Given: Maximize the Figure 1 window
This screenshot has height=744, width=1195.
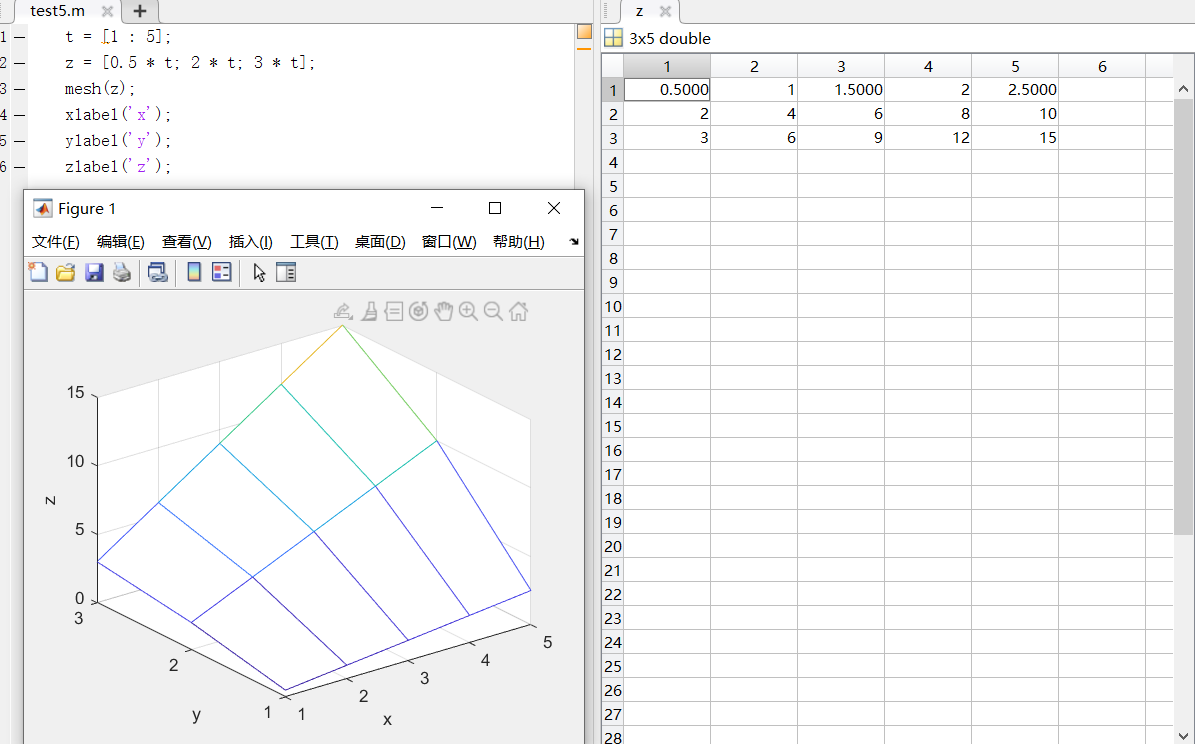Looking at the screenshot, I should (495, 208).
